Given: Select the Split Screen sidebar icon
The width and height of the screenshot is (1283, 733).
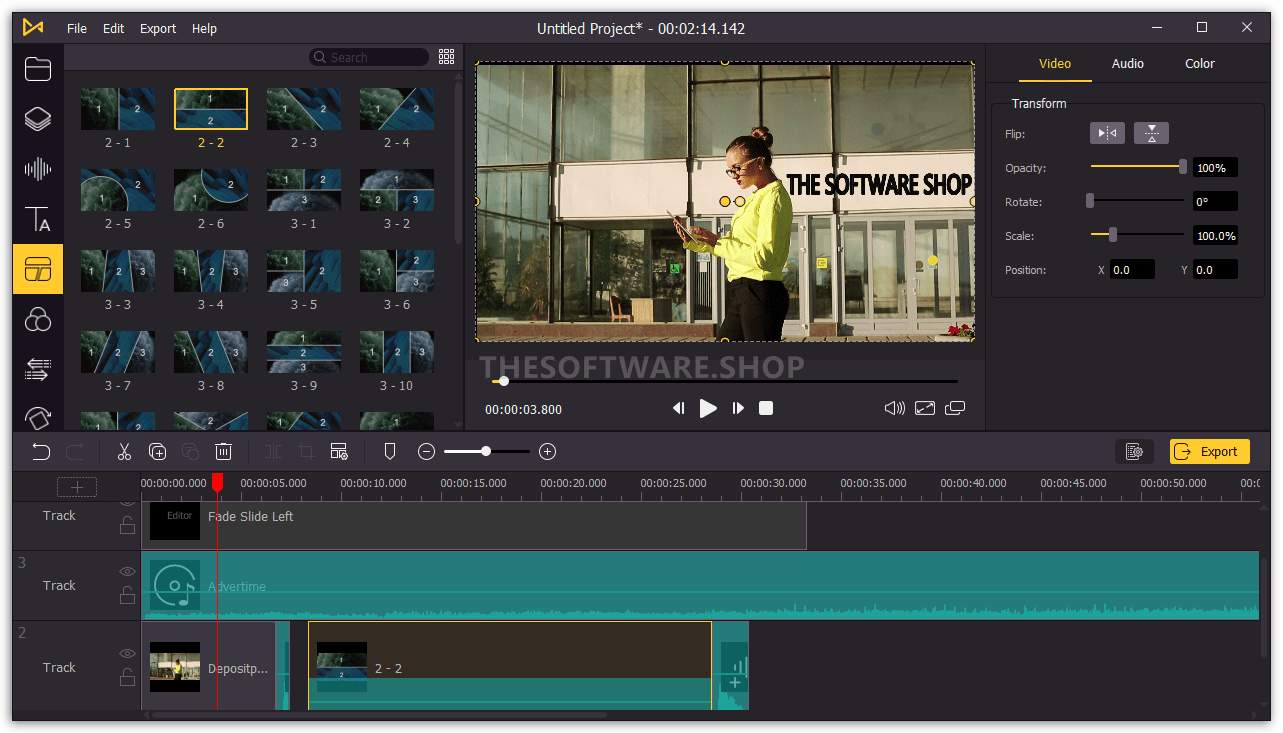Looking at the screenshot, I should tap(38, 269).
